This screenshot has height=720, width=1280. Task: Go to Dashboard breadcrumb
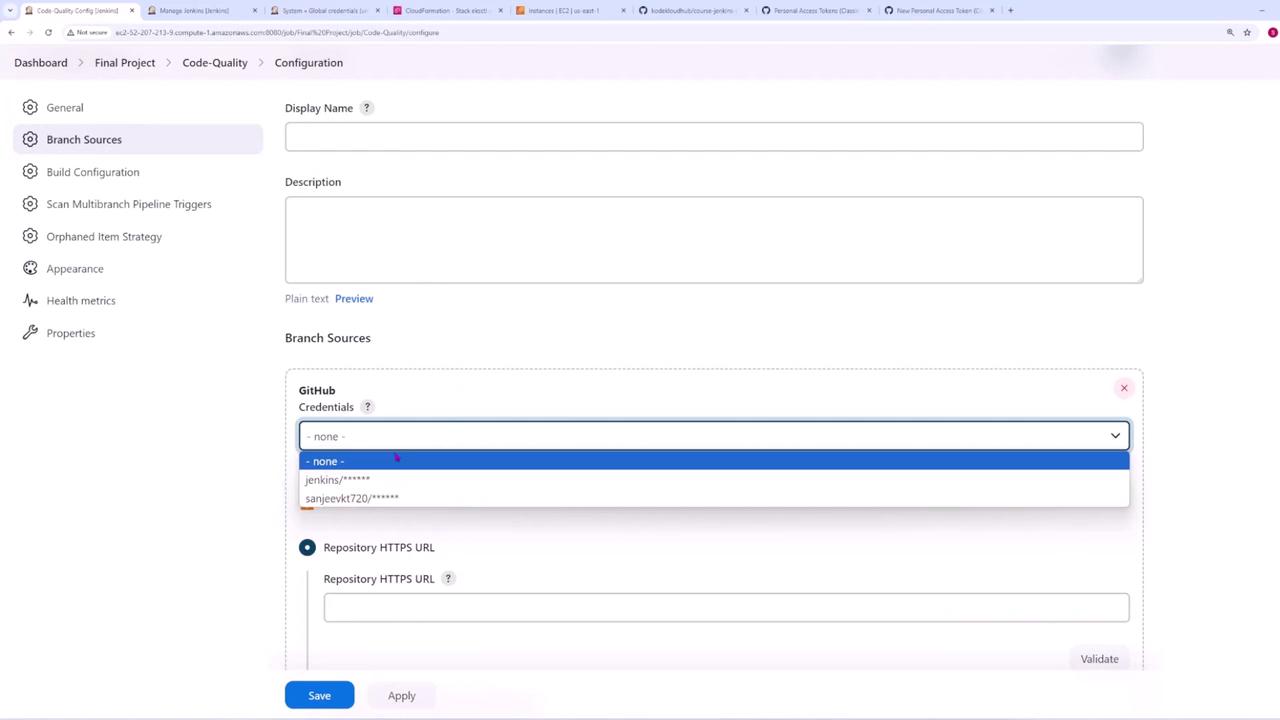pos(41,62)
